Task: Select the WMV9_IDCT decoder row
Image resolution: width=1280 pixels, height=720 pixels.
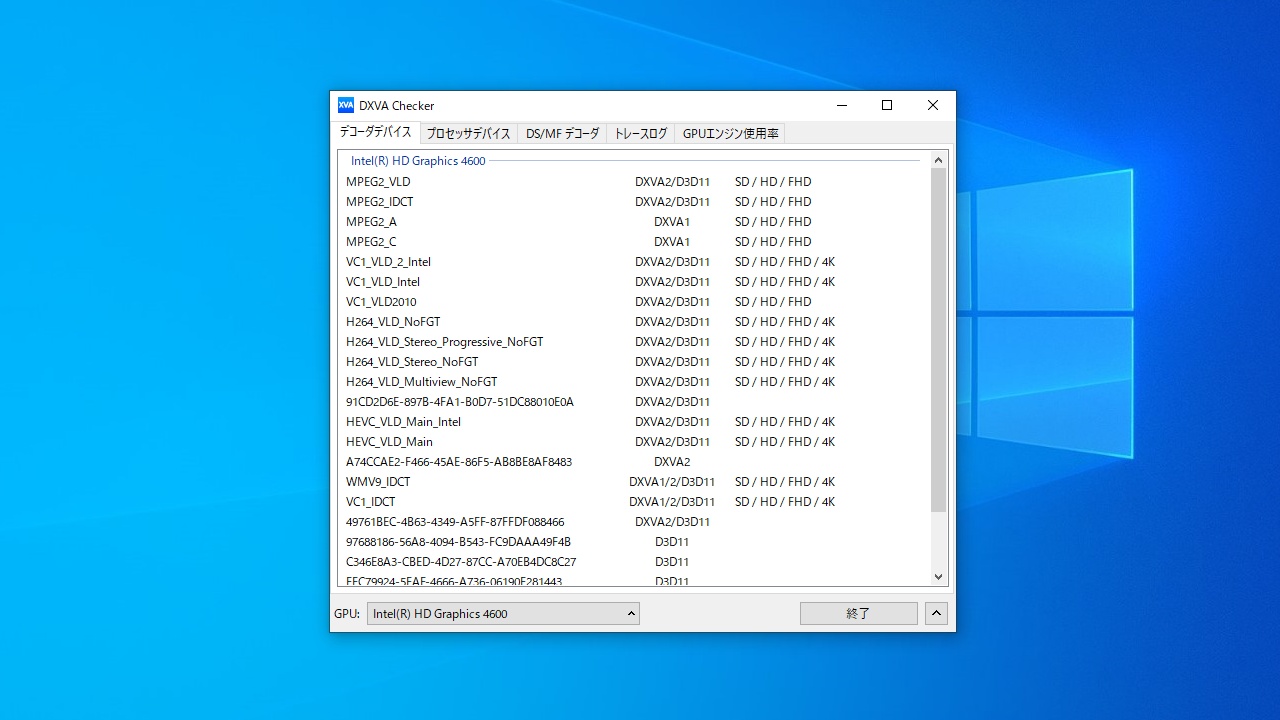Action: (x=633, y=482)
